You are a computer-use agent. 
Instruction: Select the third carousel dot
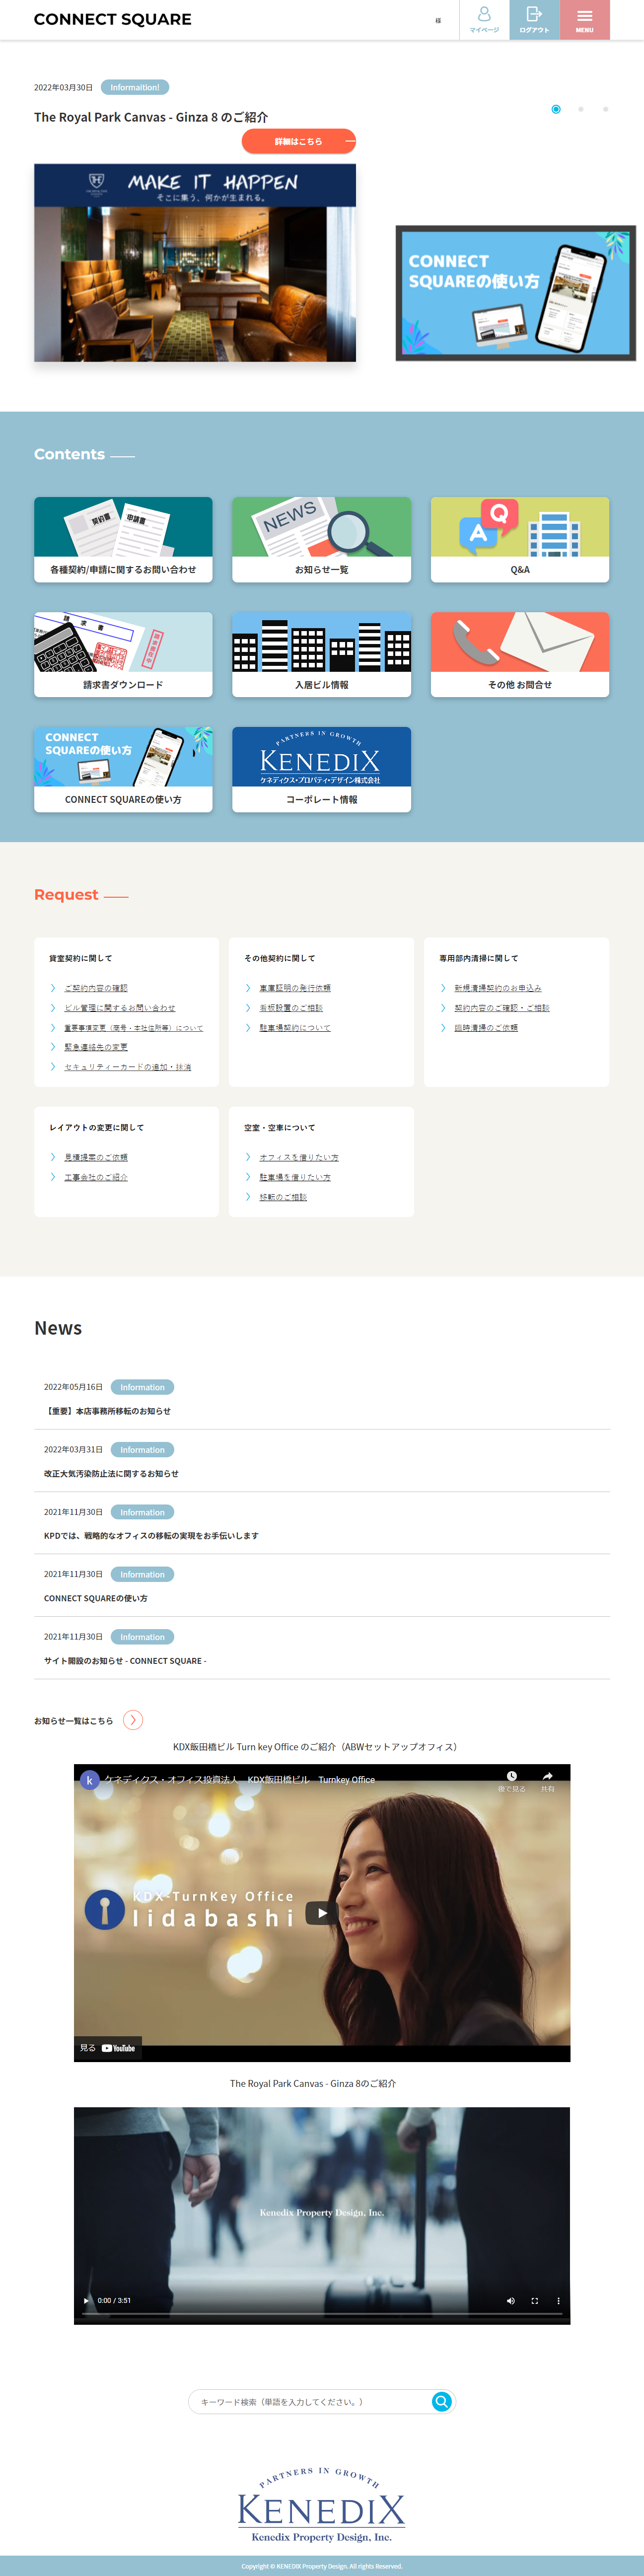[605, 109]
